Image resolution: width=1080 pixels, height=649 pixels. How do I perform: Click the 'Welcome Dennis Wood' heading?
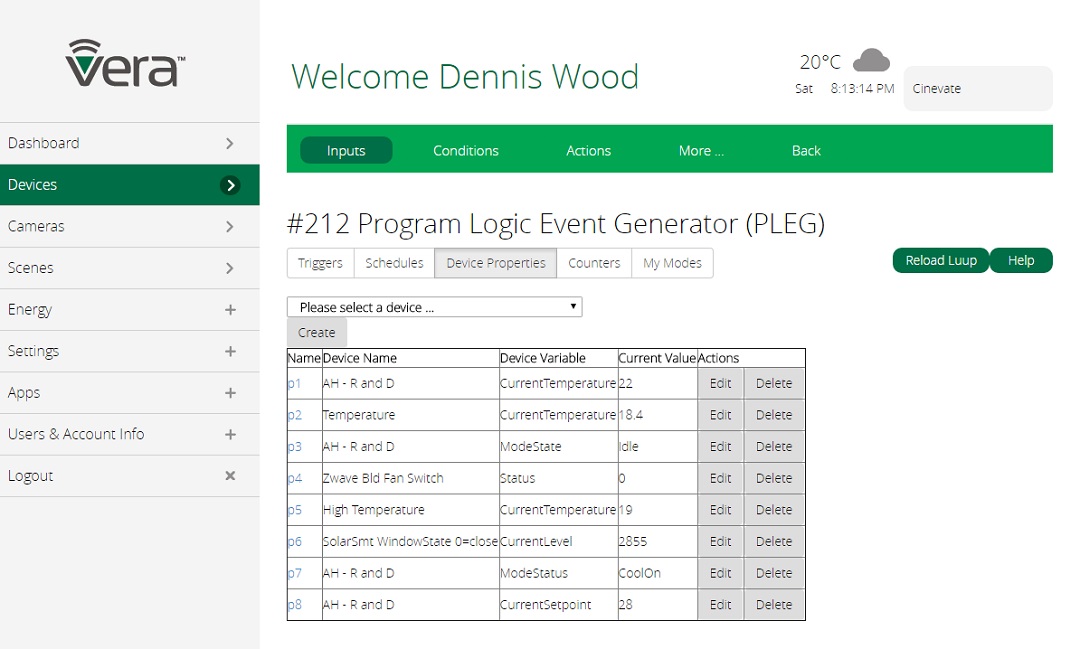point(465,76)
